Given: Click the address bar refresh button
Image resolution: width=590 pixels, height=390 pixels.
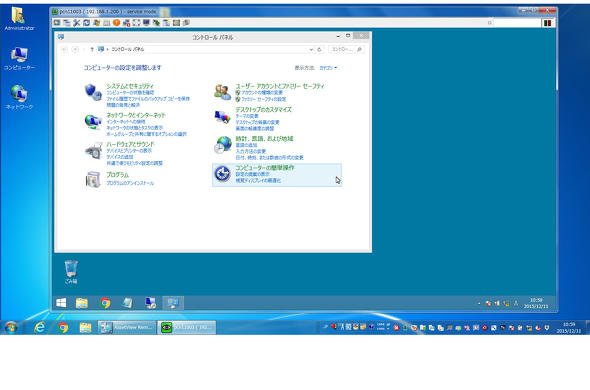Looking at the screenshot, I should [x=319, y=49].
